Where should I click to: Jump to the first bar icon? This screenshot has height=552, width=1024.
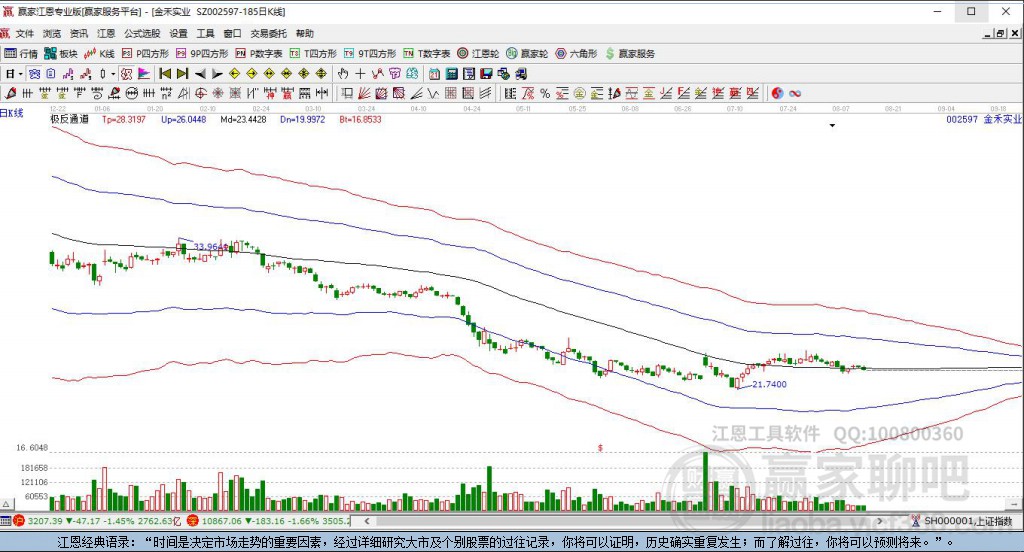click(165, 74)
